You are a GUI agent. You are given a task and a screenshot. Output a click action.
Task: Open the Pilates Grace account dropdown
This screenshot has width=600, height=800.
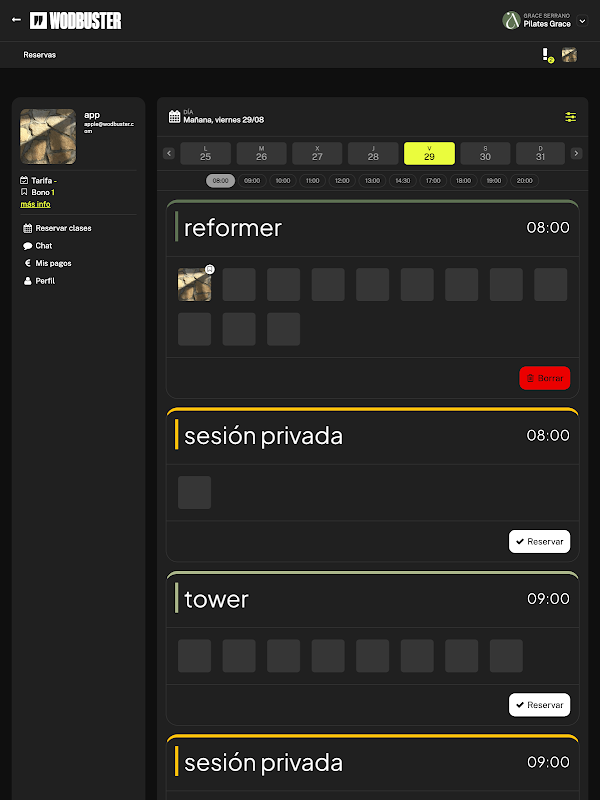coord(582,21)
